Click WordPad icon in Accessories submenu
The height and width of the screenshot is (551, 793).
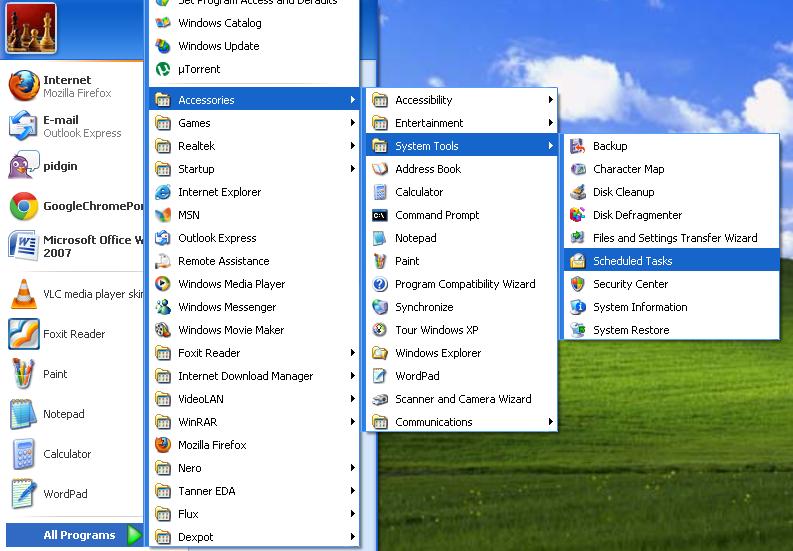point(380,376)
